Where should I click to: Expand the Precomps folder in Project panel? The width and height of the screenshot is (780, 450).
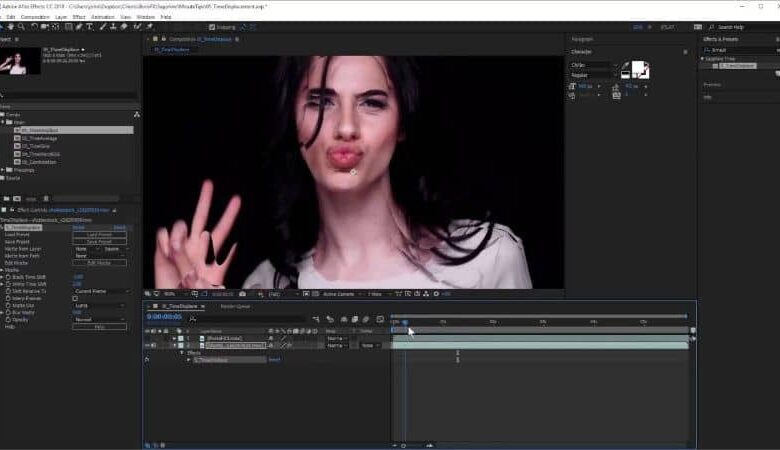[x=3, y=170]
